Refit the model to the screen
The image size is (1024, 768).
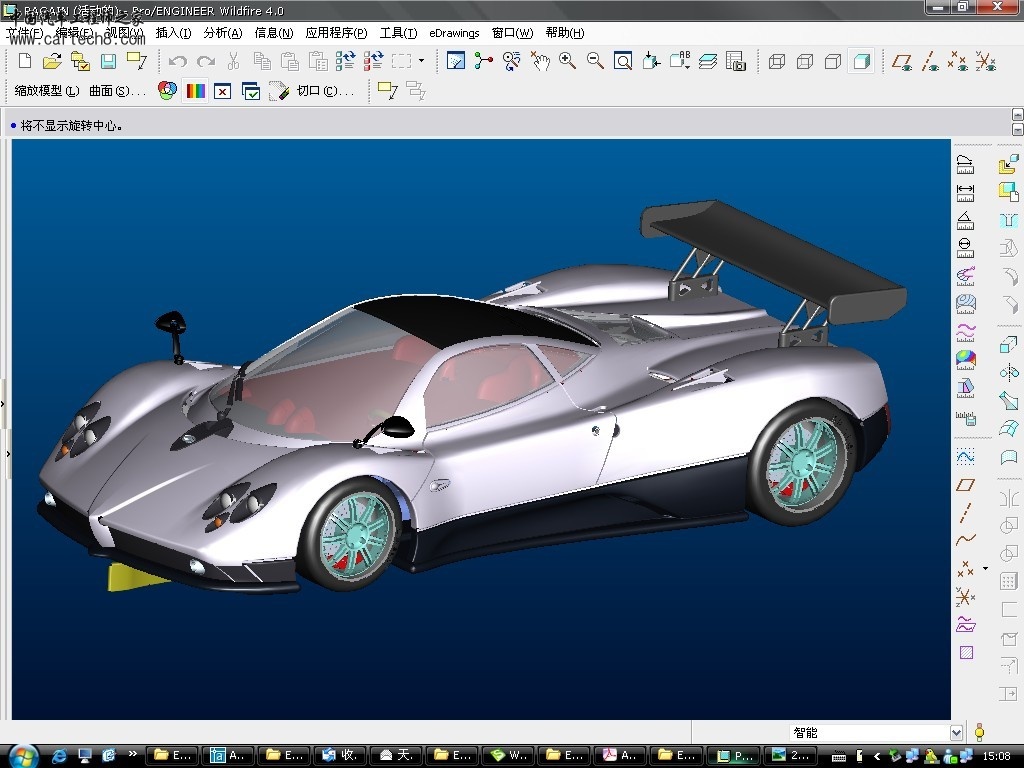click(x=623, y=61)
